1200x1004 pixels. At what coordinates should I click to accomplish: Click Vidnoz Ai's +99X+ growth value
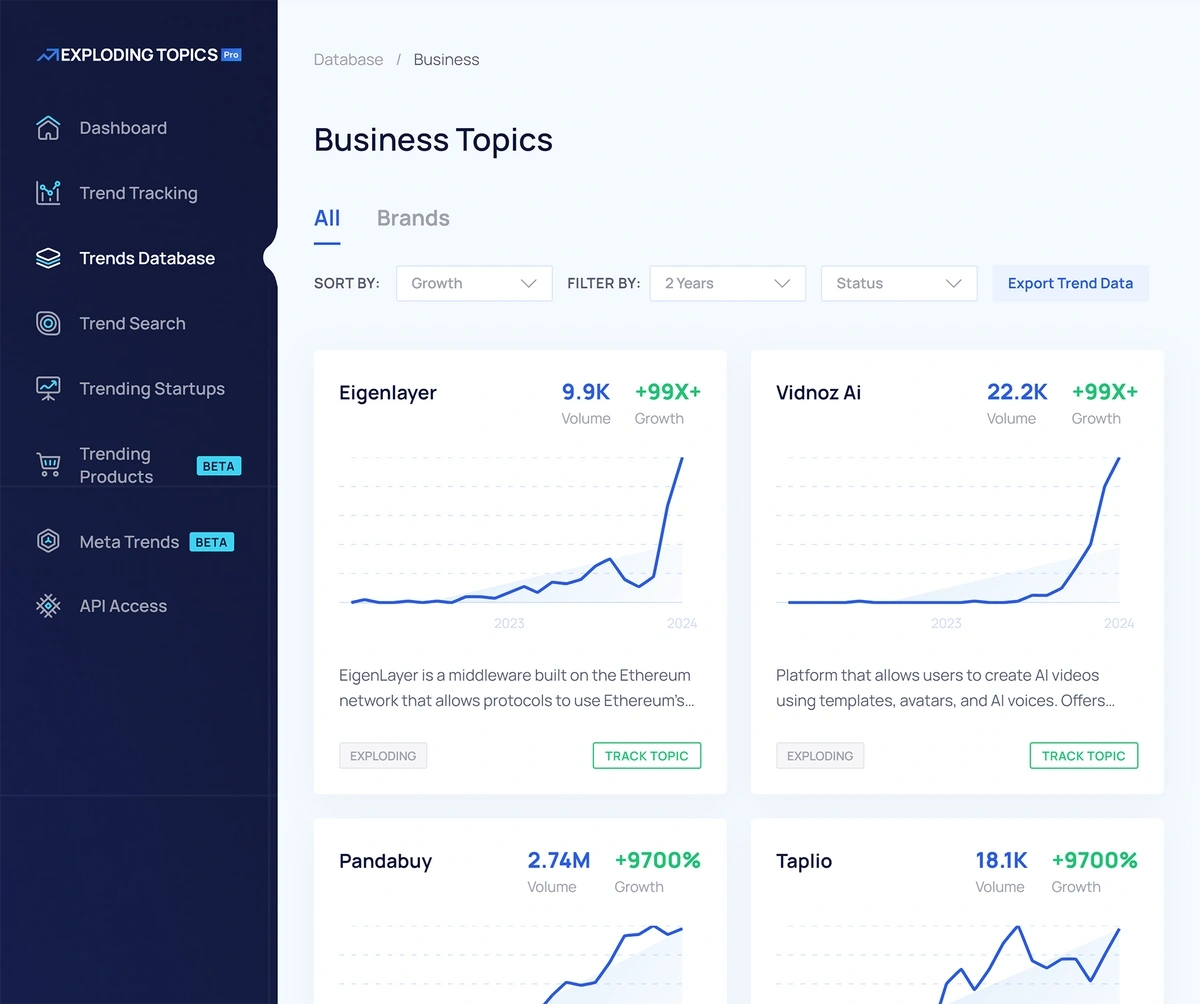coord(1105,392)
